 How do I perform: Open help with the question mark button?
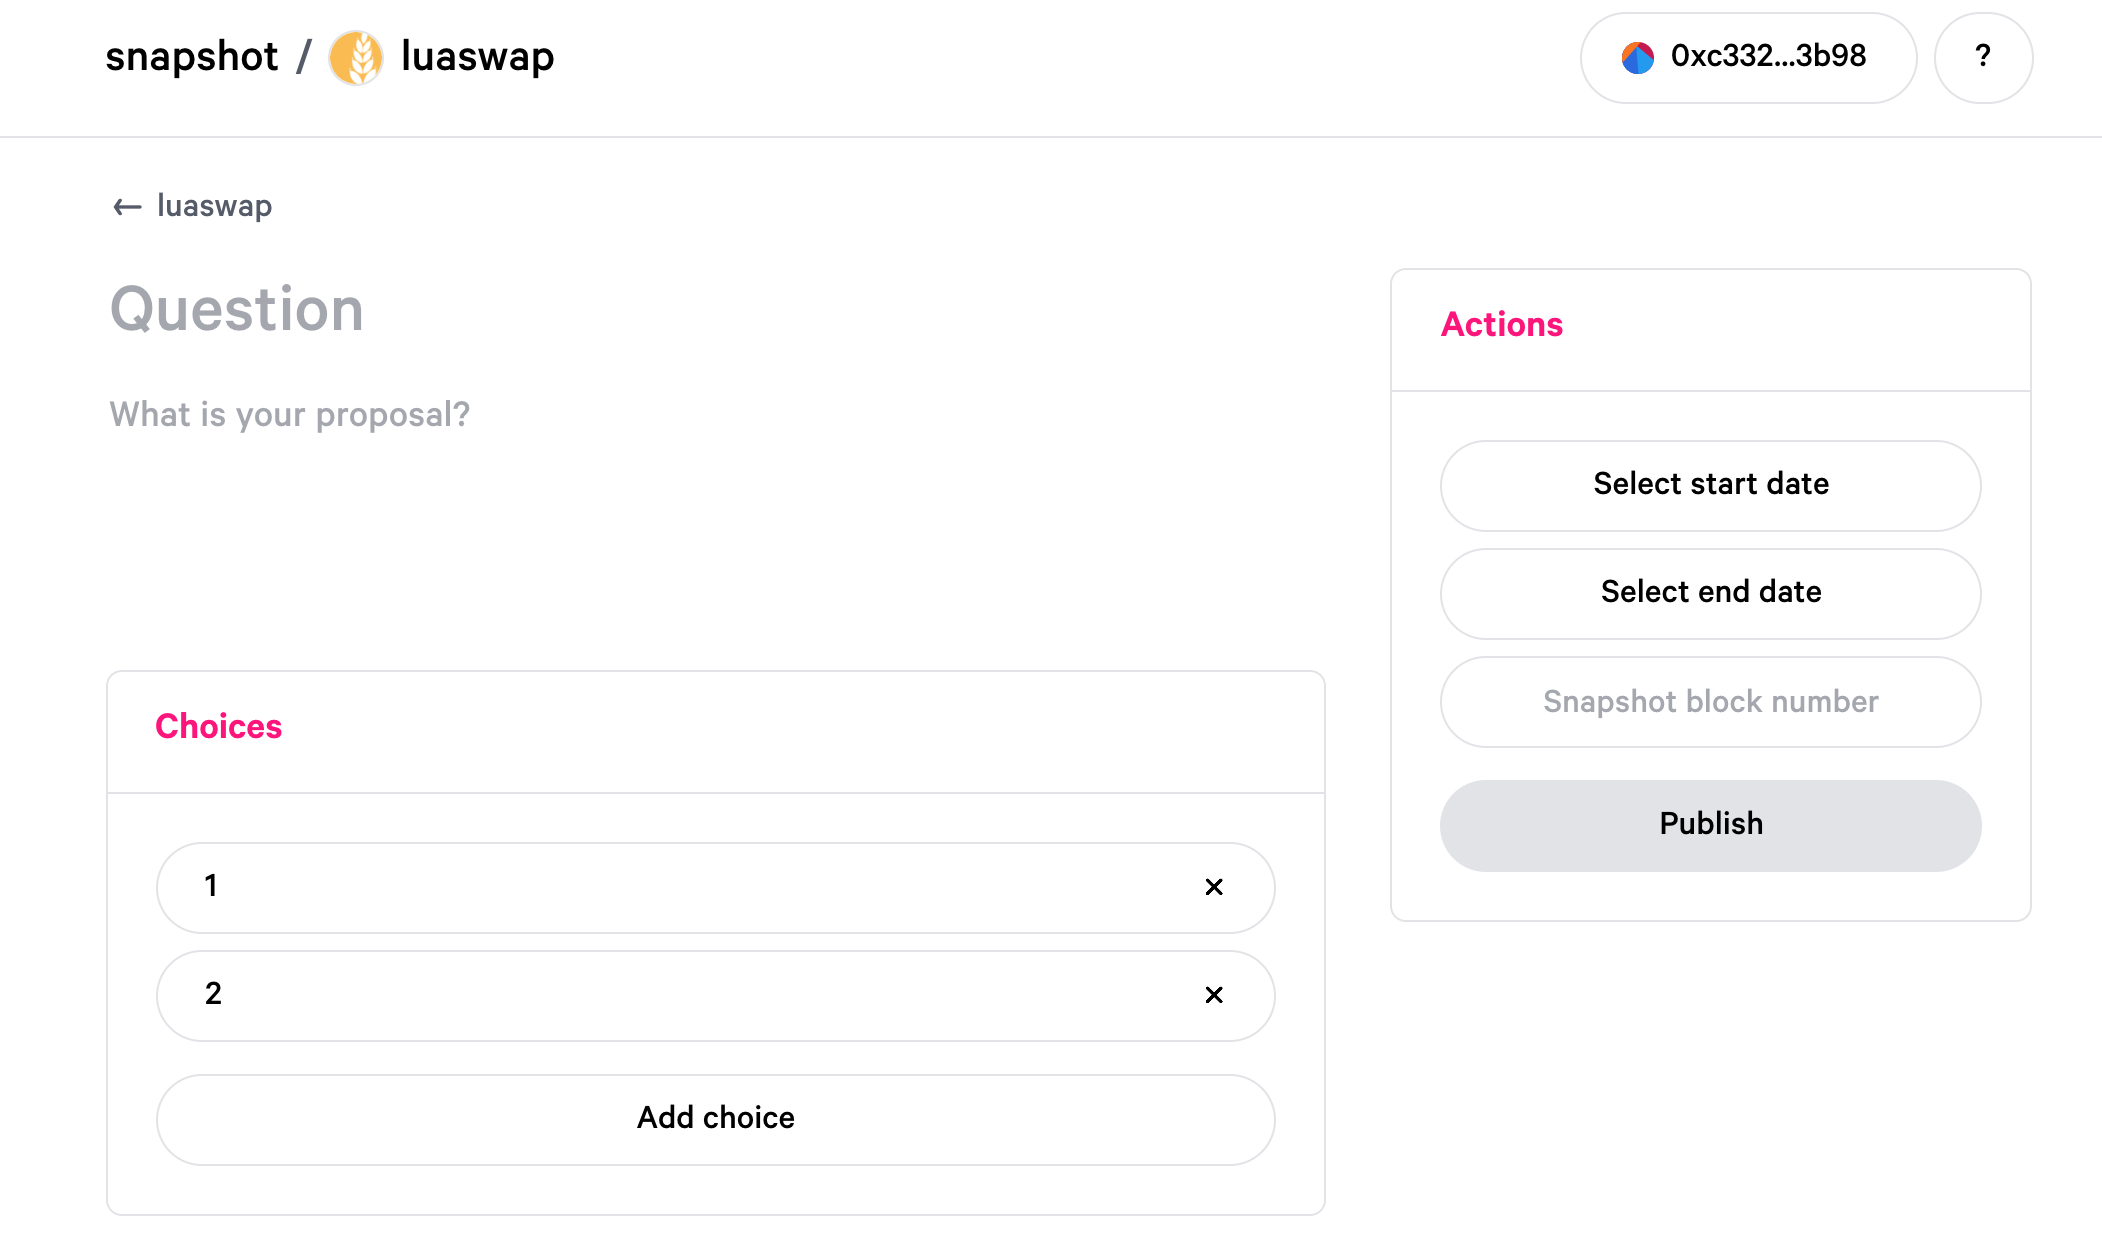tap(1983, 58)
